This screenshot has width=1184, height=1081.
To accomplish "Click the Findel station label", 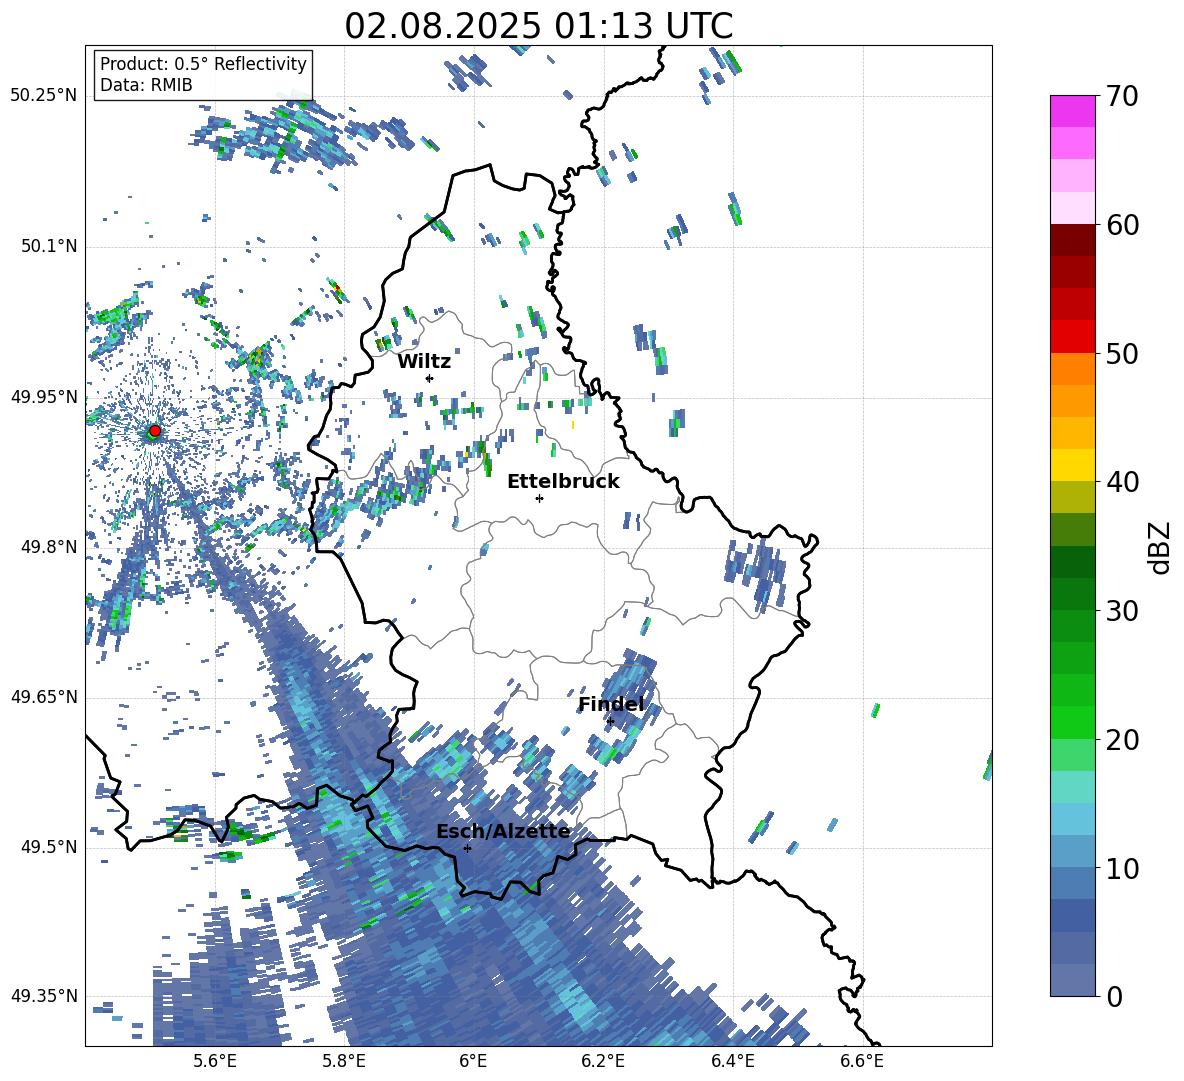I will pyautogui.click(x=611, y=704).
